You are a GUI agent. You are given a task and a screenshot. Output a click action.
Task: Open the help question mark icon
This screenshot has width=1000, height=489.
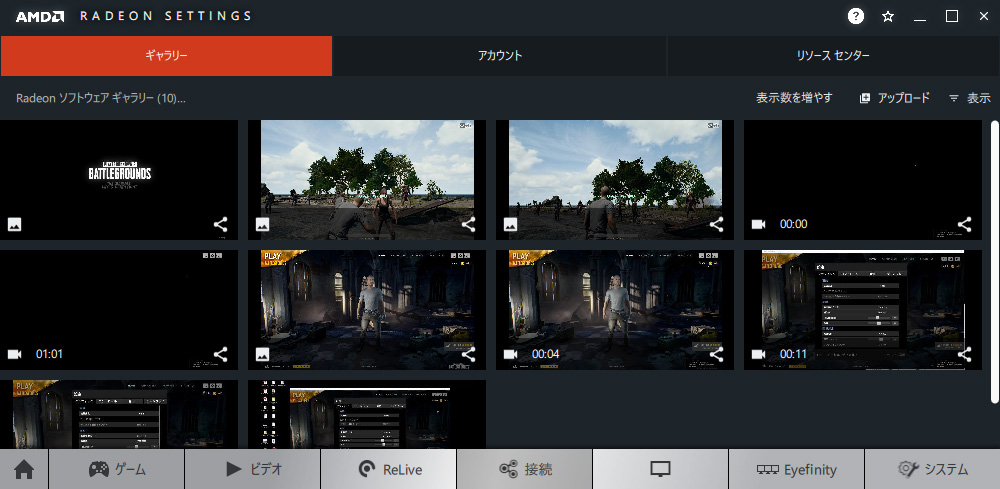tap(856, 17)
